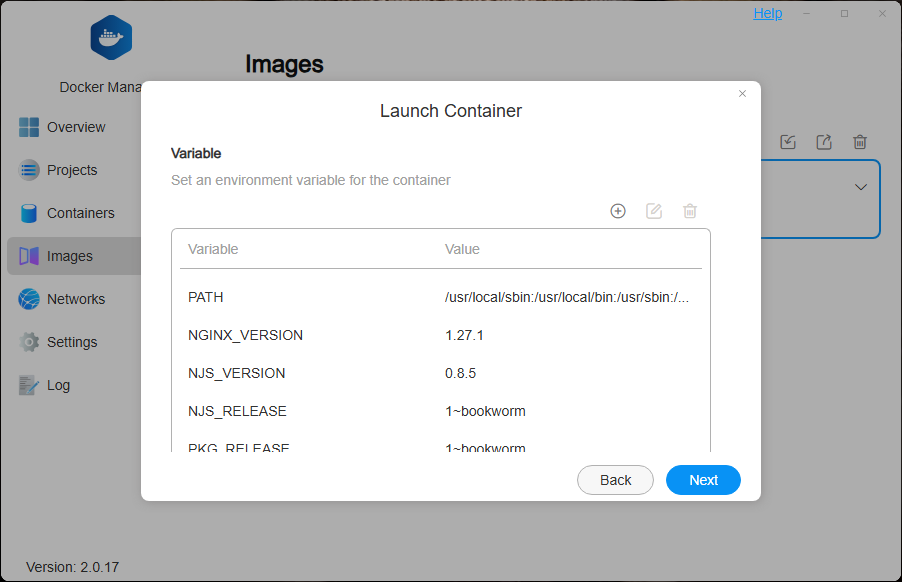The height and width of the screenshot is (582, 902).
Task: Expand the selected image row details
Action: pyautogui.click(x=859, y=187)
